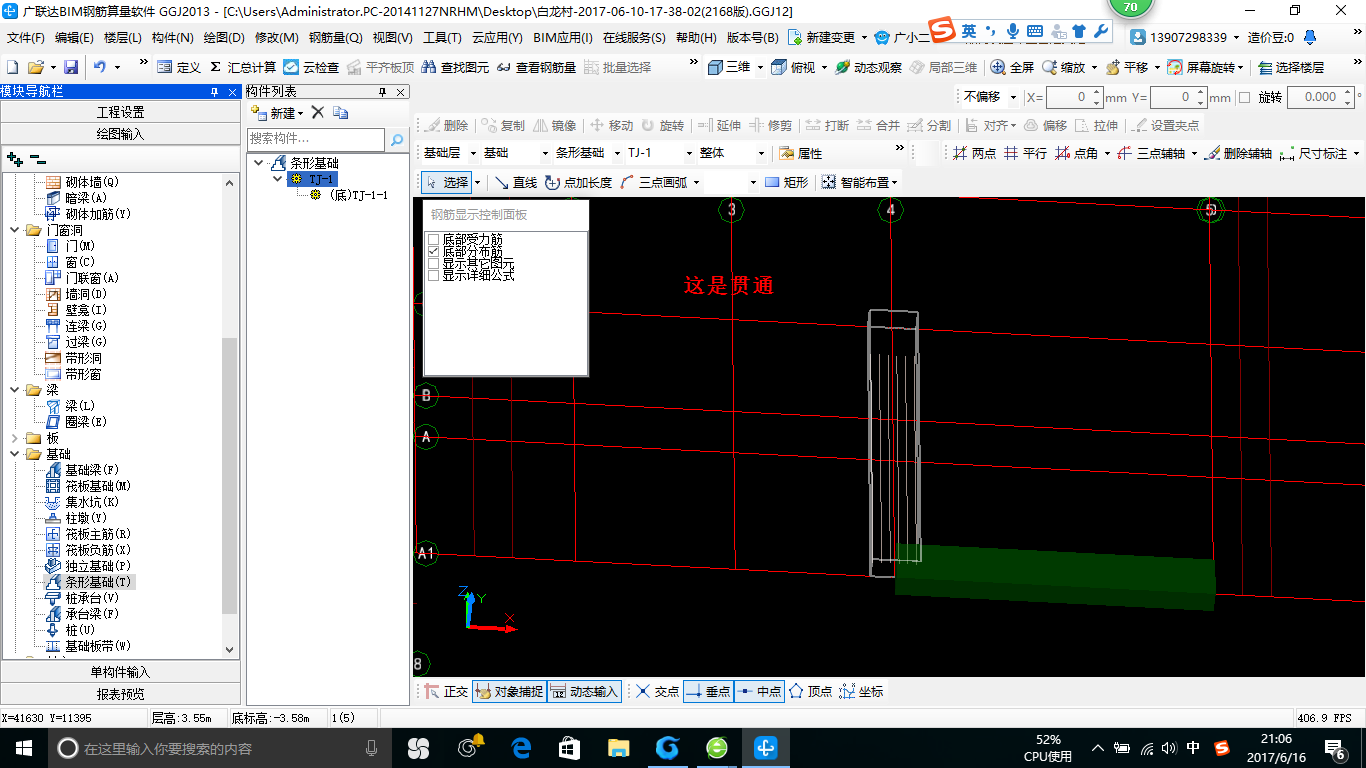This screenshot has width=1366, height=768.
Task: Click the 智能布置 smart layout button
Action: pos(859,182)
